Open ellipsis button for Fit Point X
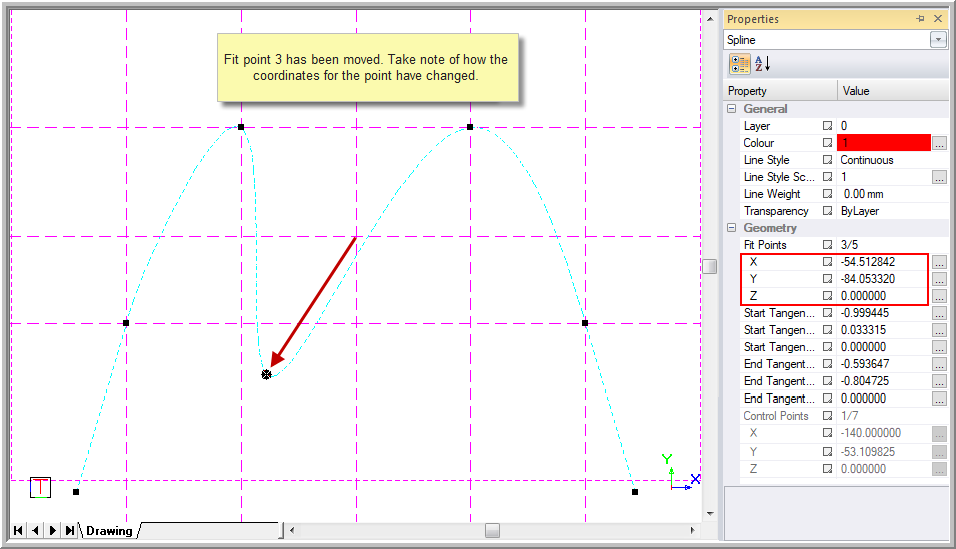Image resolution: width=956 pixels, height=549 pixels. coord(939,262)
